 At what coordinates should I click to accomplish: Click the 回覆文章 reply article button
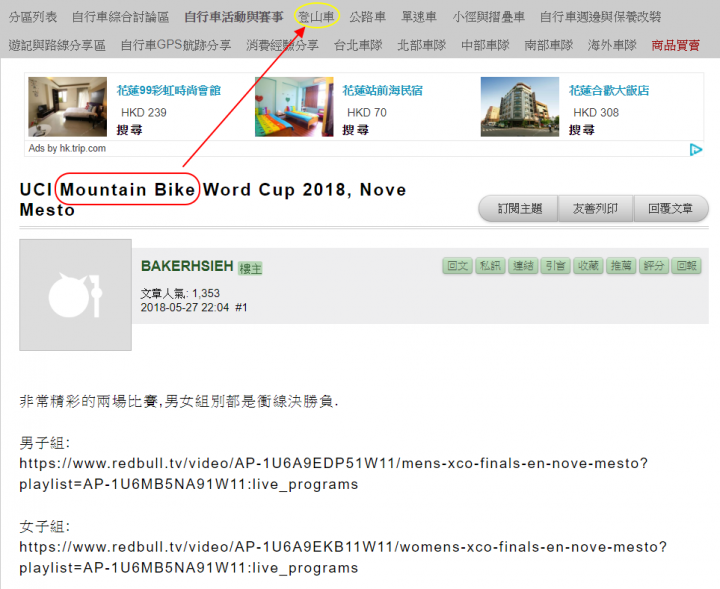[x=671, y=209]
